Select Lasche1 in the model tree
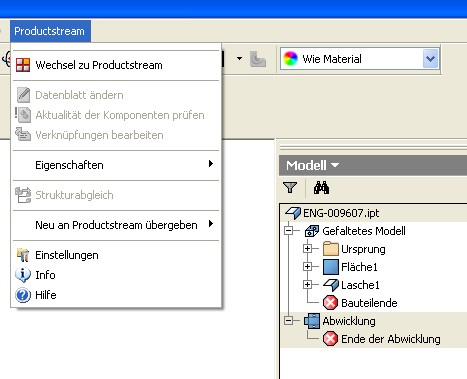Screen dimensions: 467x379 (360, 285)
